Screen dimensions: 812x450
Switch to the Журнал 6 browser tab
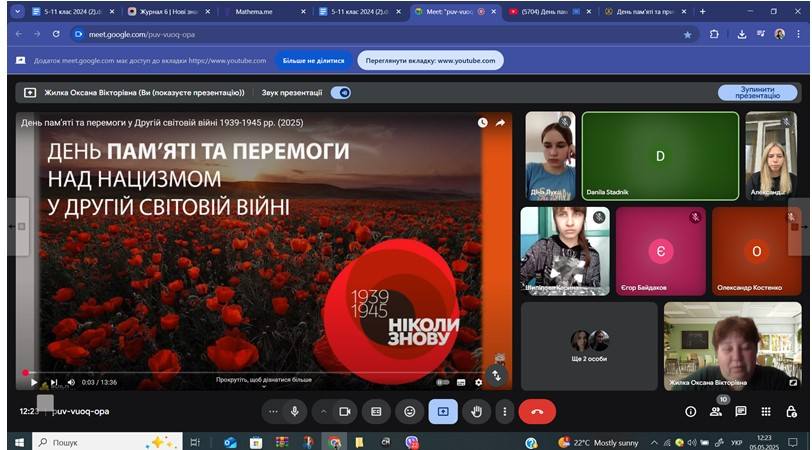pyautogui.click(x=170, y=11)
